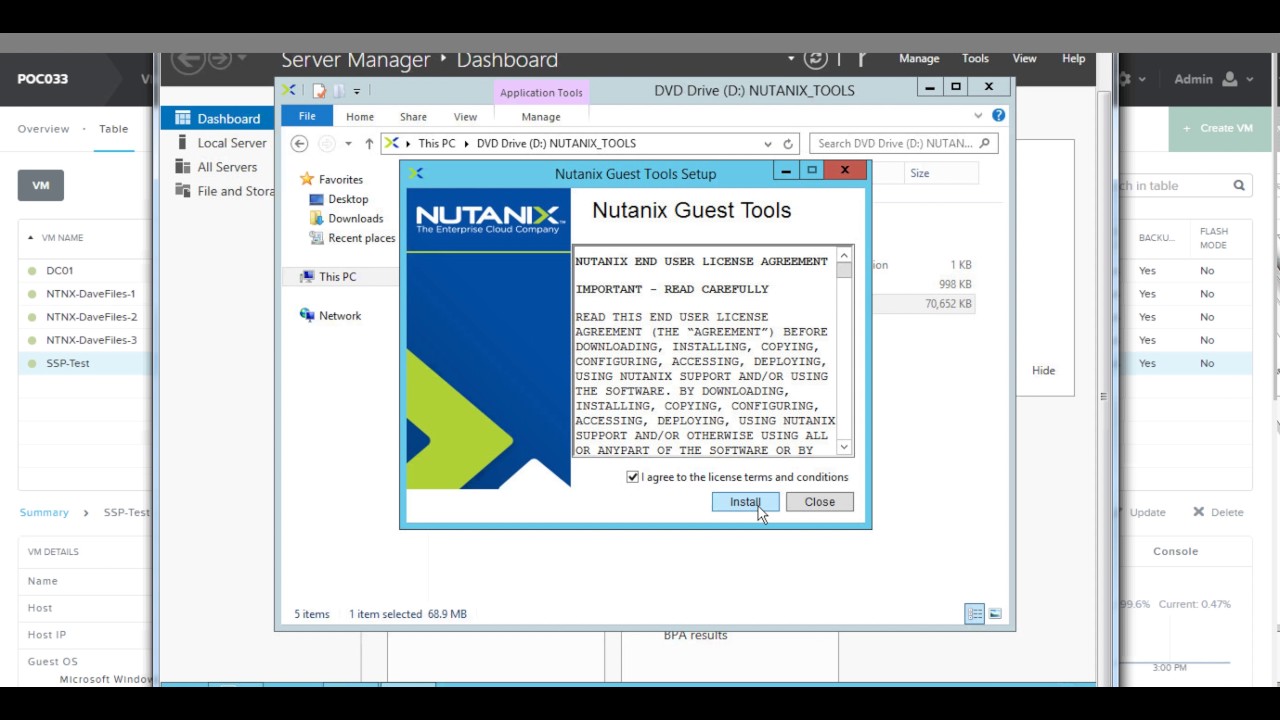The width and height of the screenshot is (1280, 720).
Task: Open BPA results in Server Manager
Action: [x=695, y=635]
